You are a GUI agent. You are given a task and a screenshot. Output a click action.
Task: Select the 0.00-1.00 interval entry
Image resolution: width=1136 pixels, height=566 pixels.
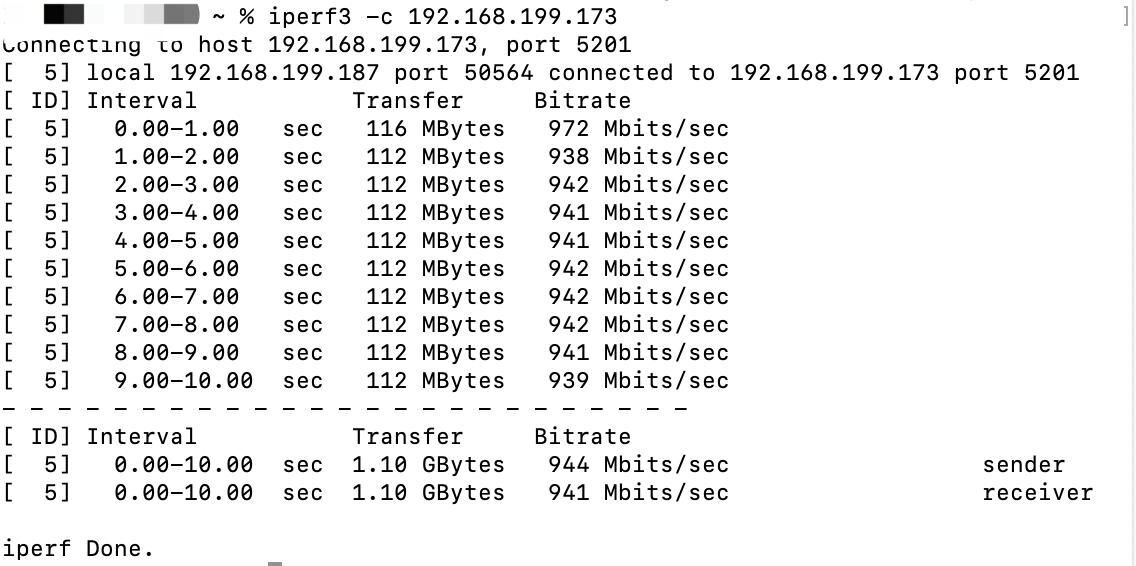(x=177, y=128)
